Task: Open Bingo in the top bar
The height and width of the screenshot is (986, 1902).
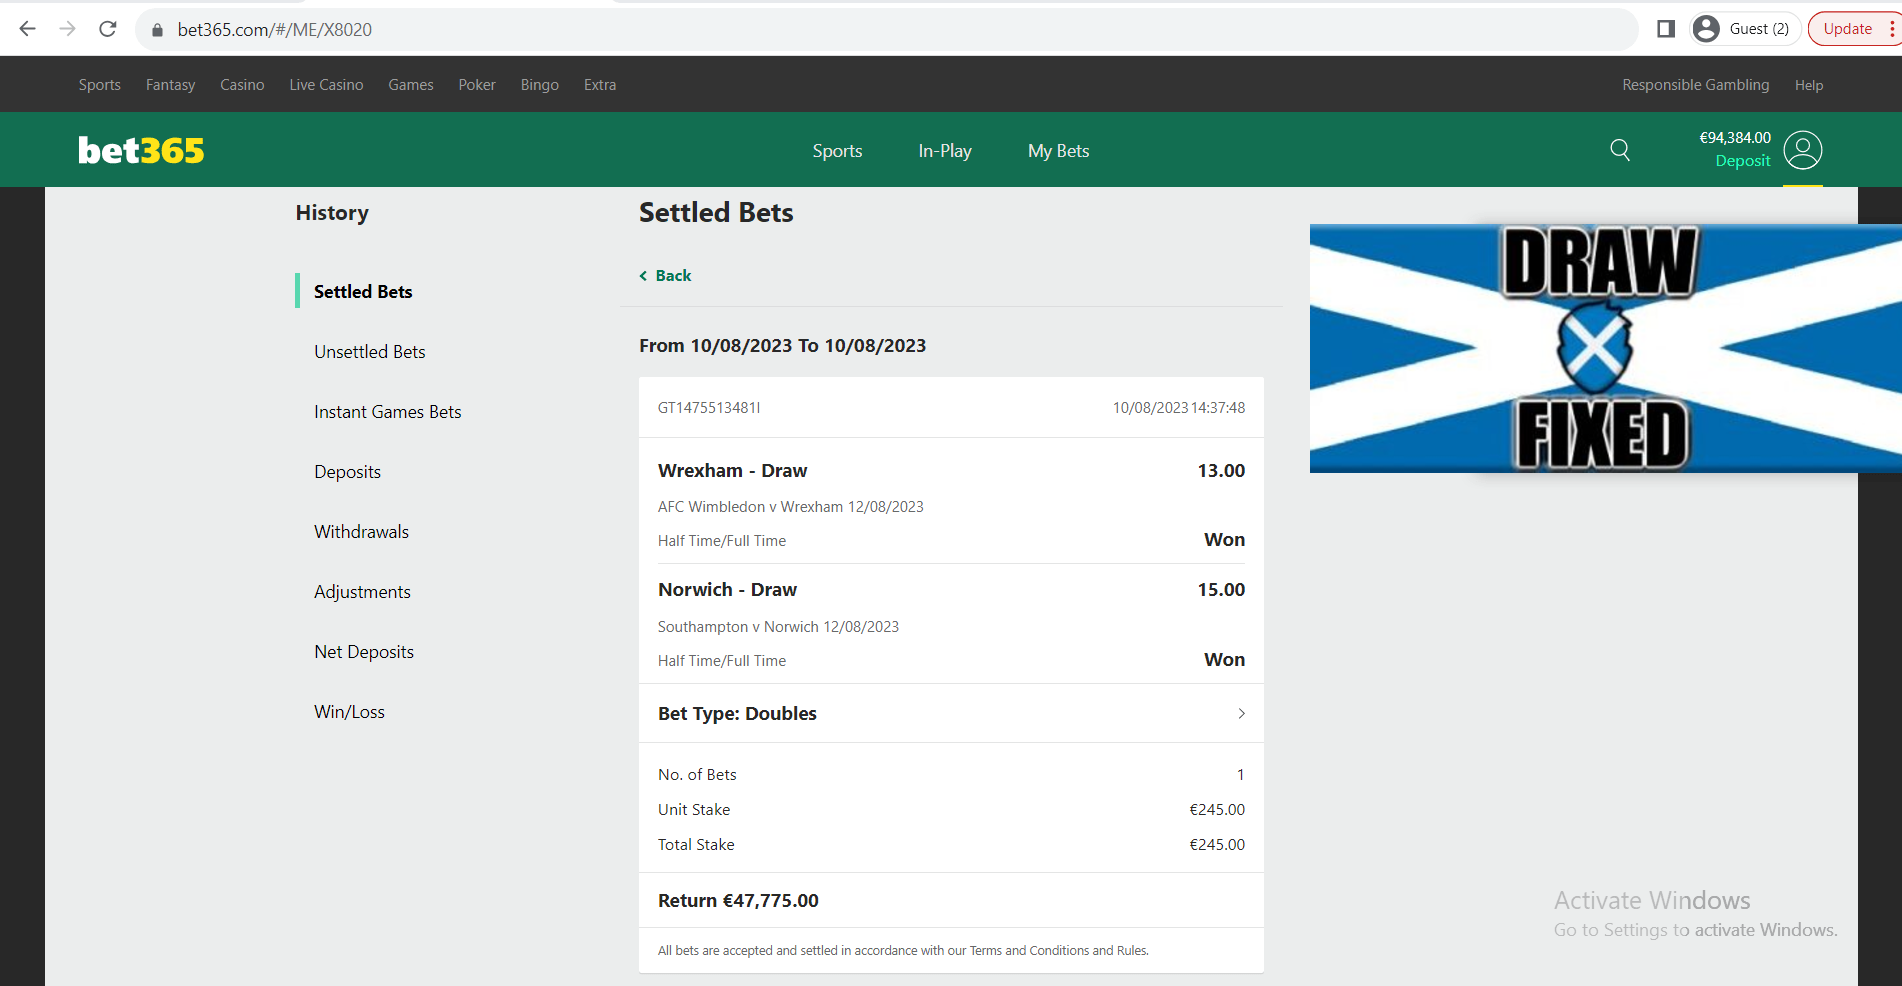Action: point(540,85)
